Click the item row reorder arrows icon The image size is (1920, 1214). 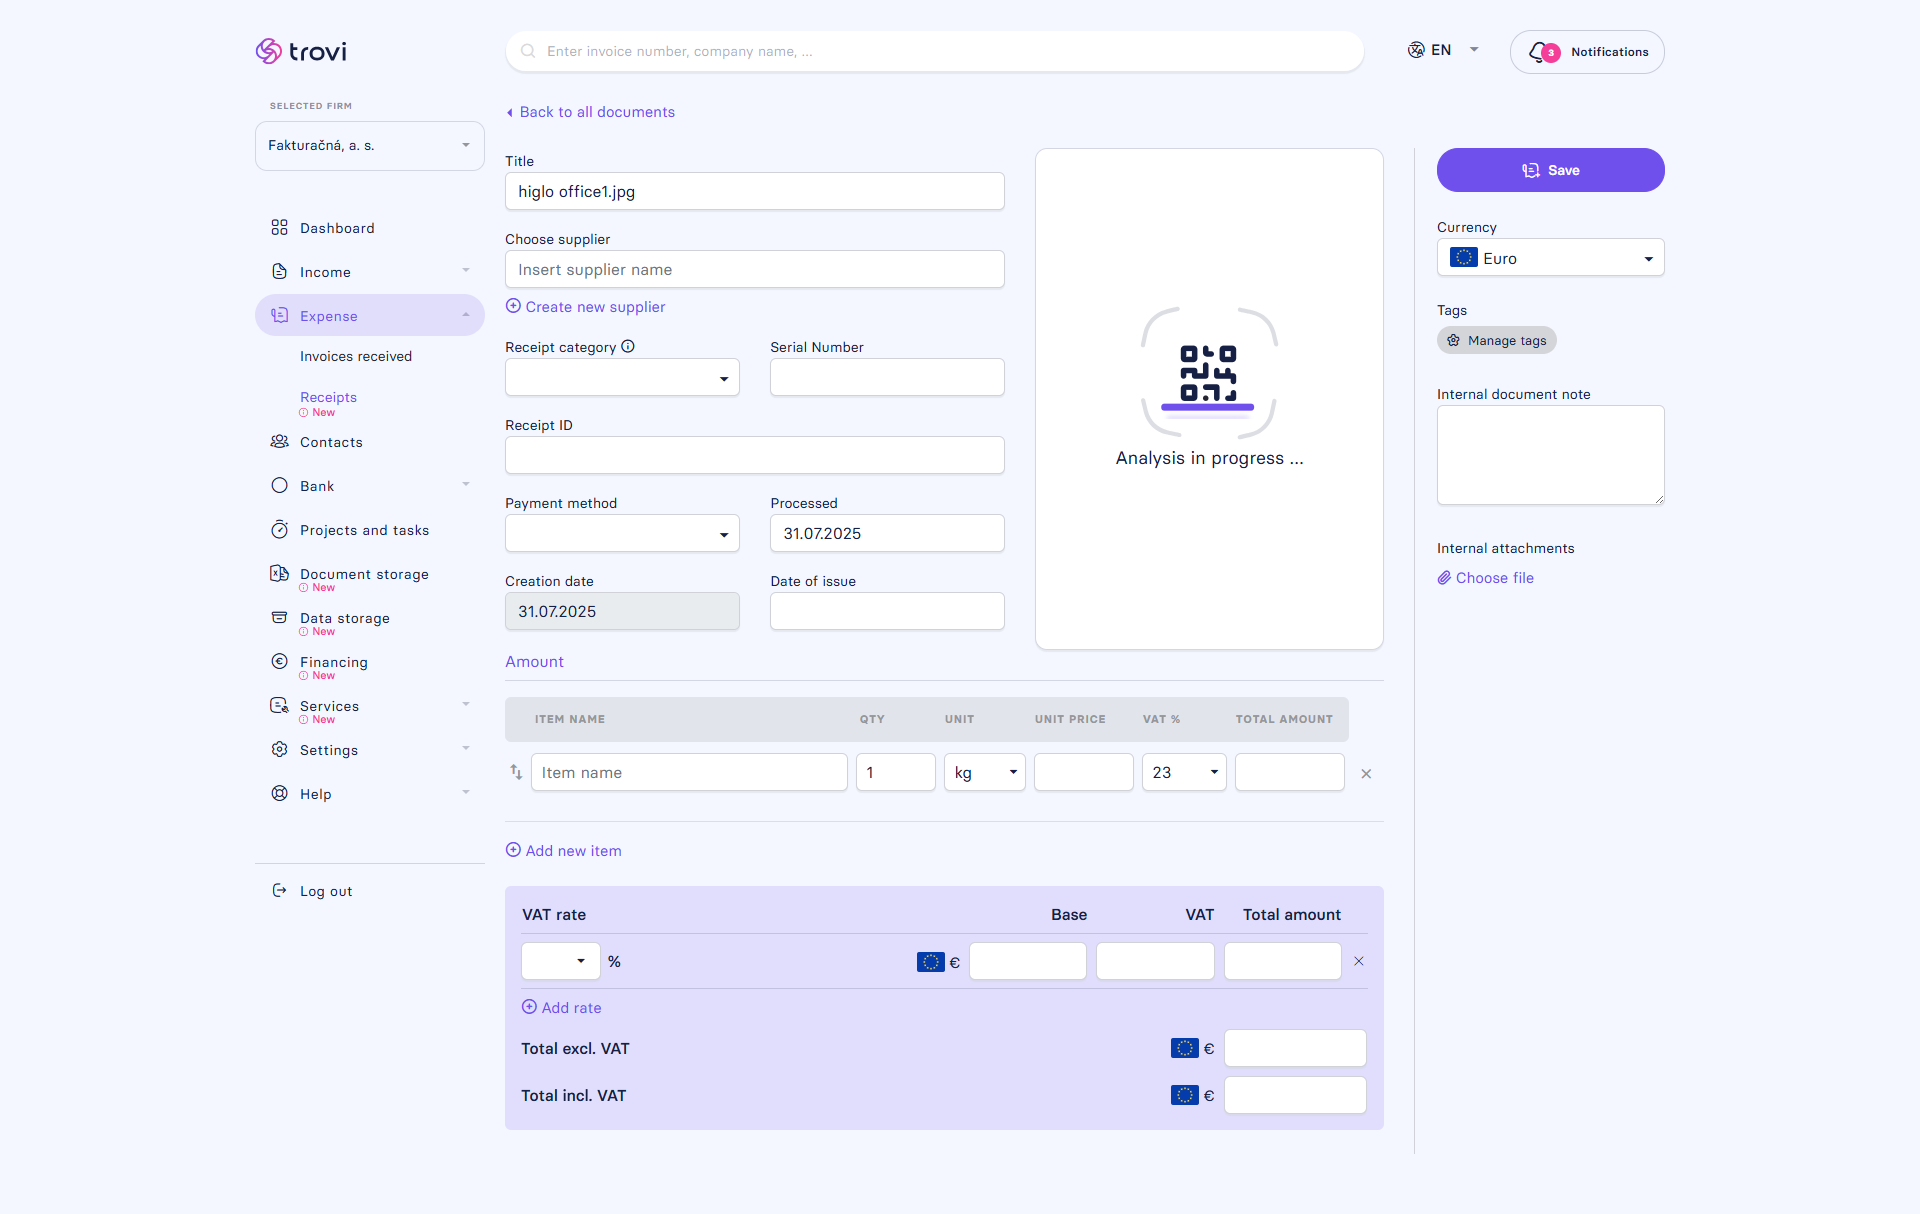pos(516,772)
